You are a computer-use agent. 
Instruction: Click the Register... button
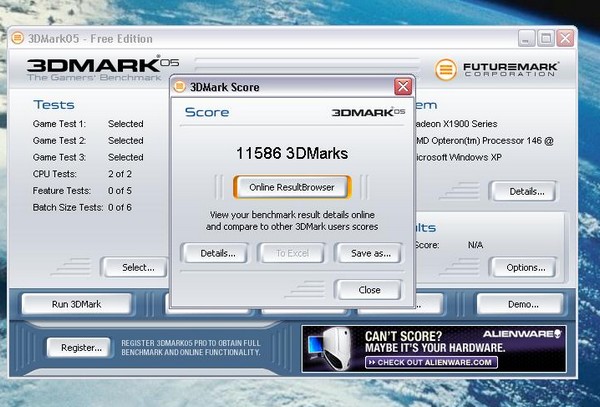pyautogui.click(x=80, y=348)
